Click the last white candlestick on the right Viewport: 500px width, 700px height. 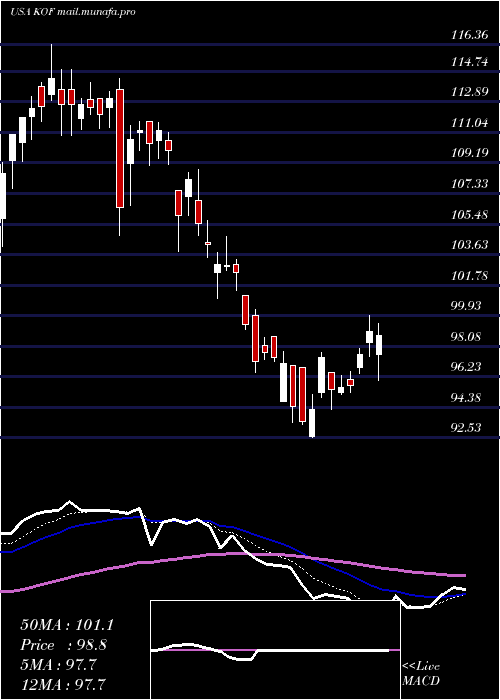pyautogui.click(x=379, y=345)
